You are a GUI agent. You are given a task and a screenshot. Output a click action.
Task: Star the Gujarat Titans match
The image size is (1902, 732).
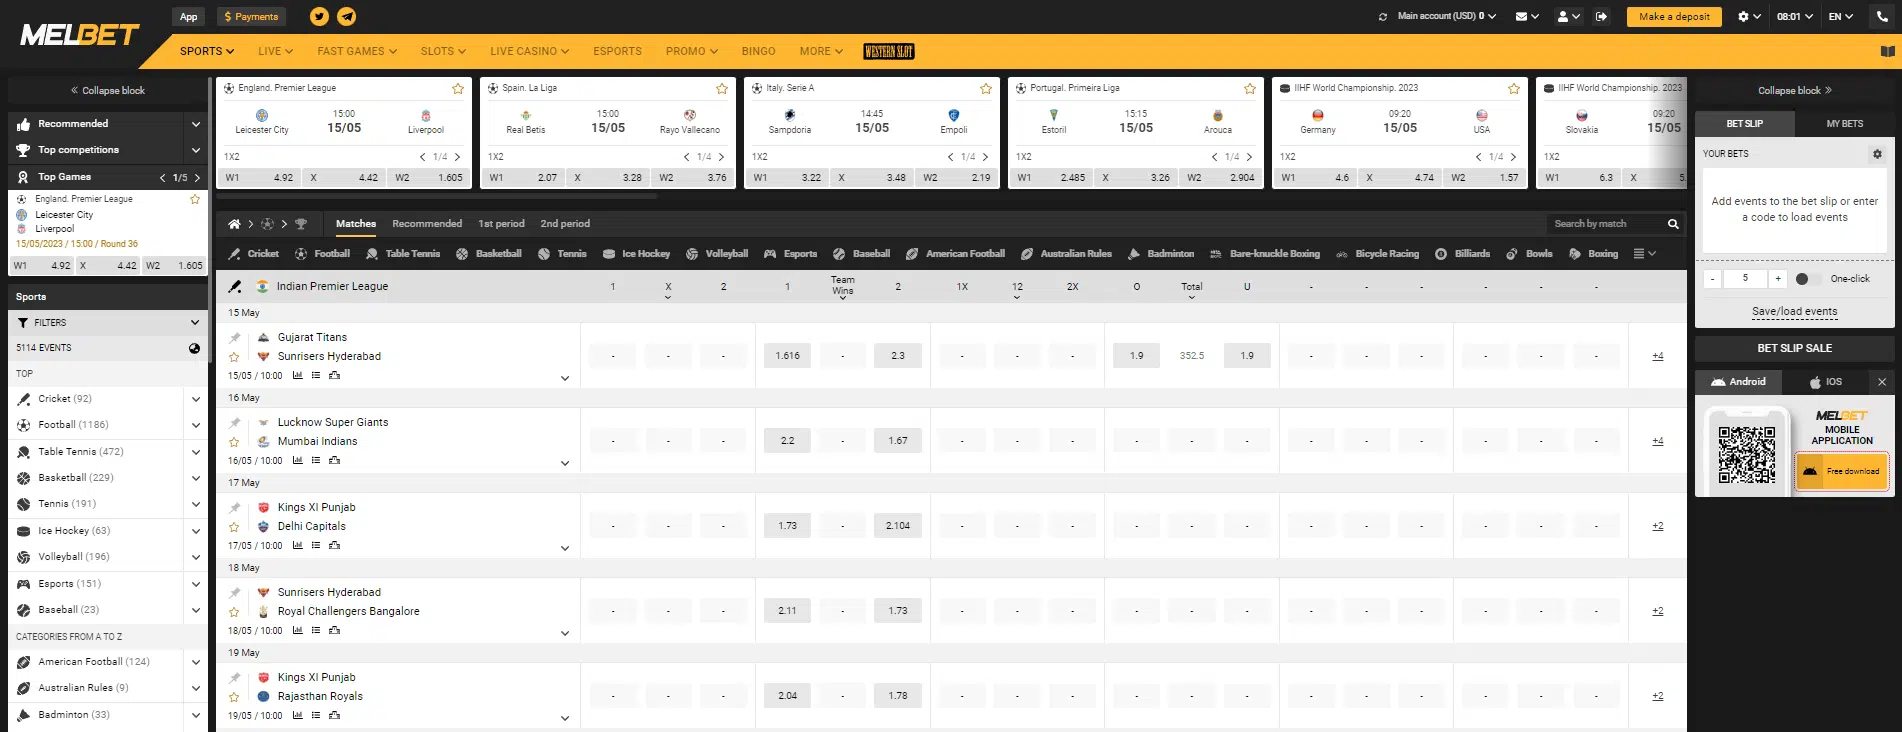click(x=234, y=357)
